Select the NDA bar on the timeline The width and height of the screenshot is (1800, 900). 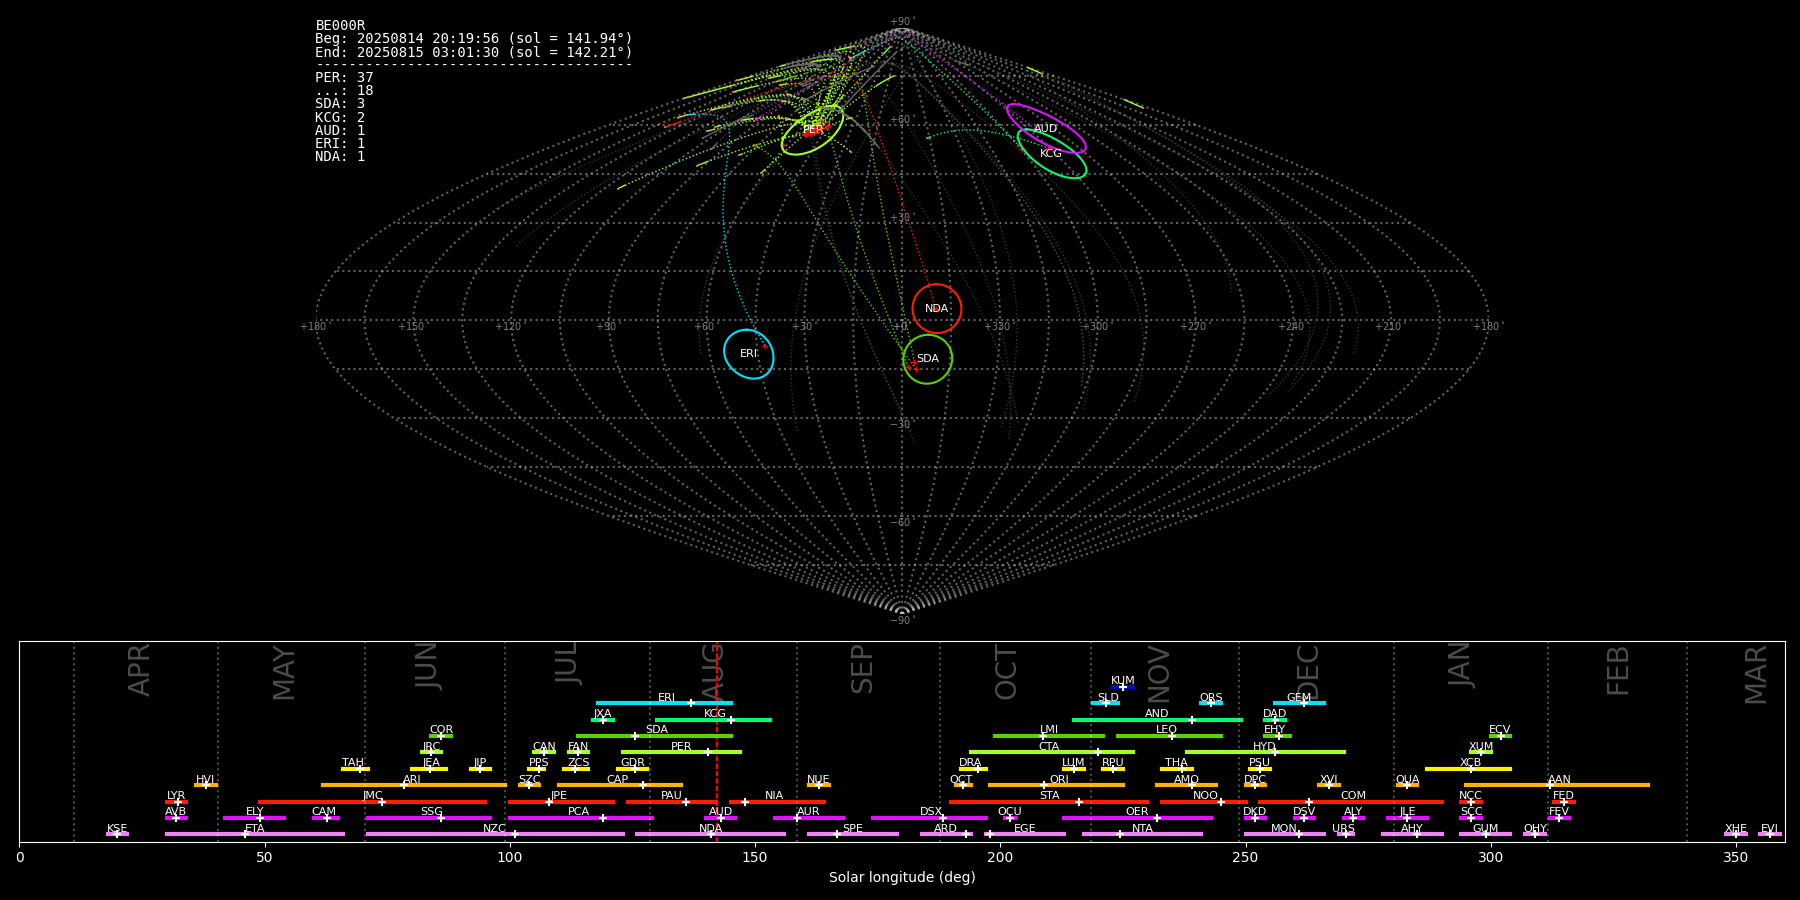710,834
